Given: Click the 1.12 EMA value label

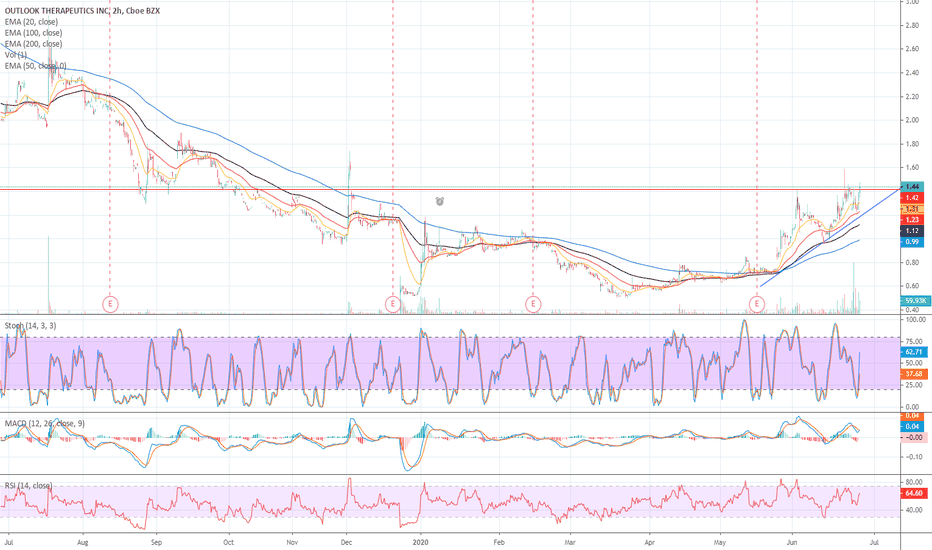Looking at the screenshot, I should (912, 231).
